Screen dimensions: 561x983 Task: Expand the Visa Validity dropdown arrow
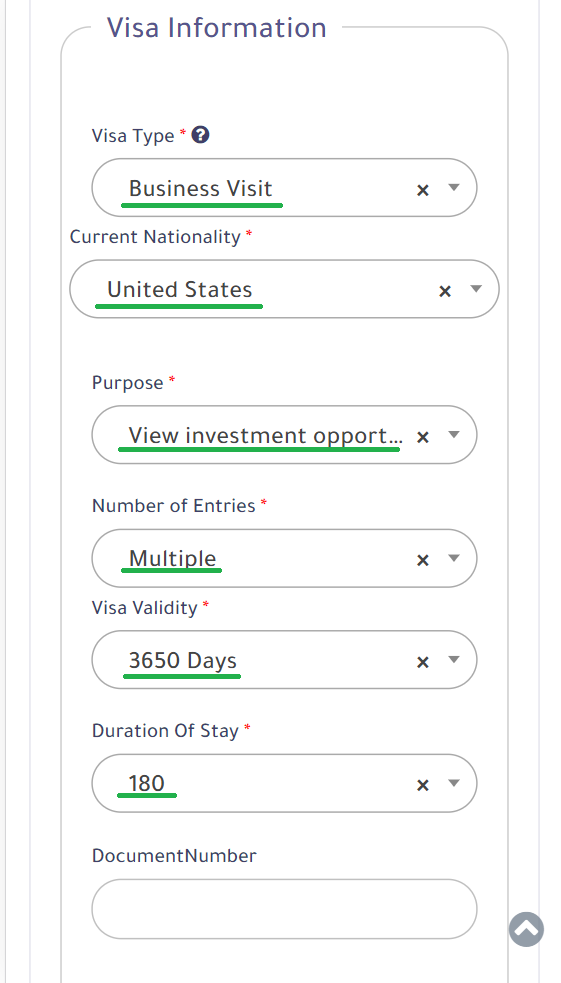pos(454,660)
